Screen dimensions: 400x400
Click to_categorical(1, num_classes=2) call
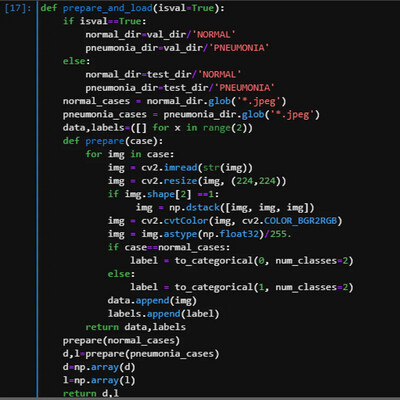pos(264,288)
